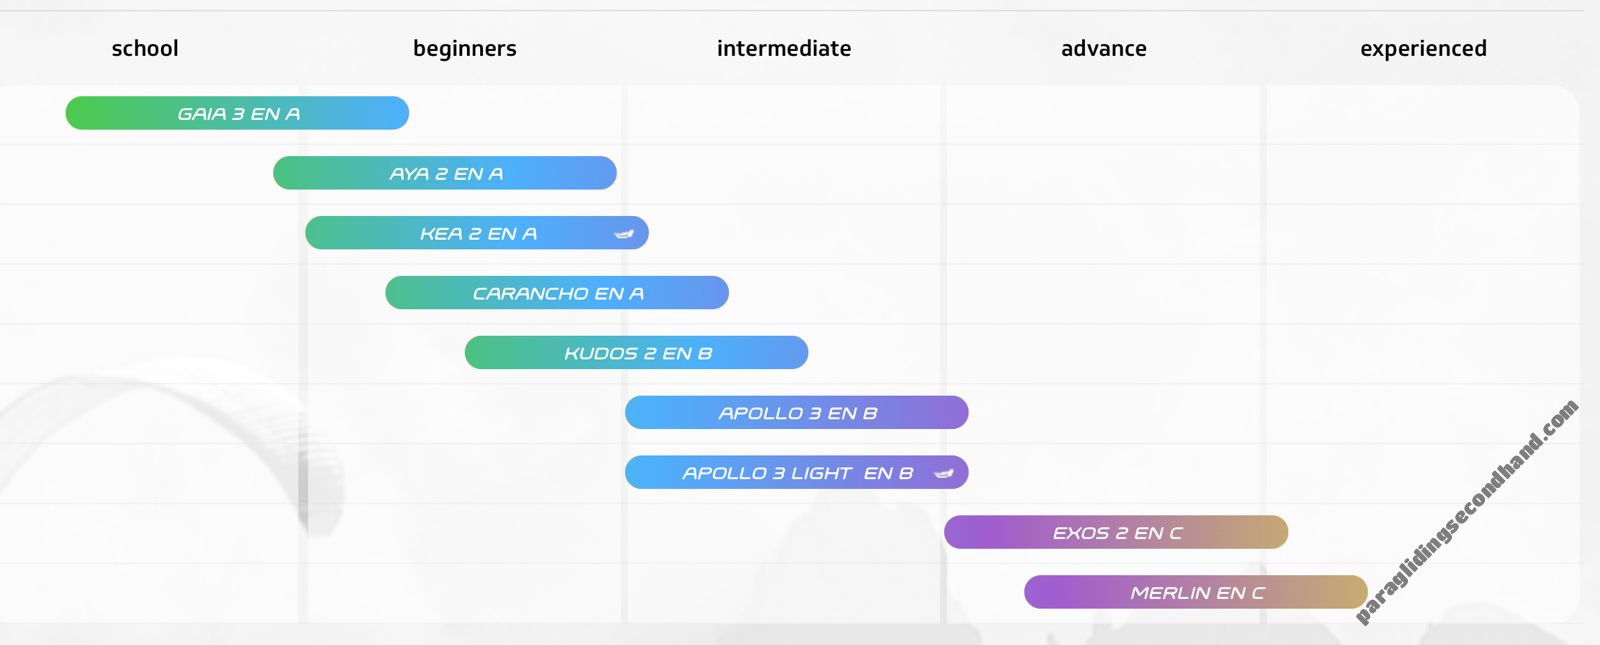The height and width of the screenshot is (645, 1600).
Task: Click the gold end of MERLIN bar
Action: coord(1348,592)
